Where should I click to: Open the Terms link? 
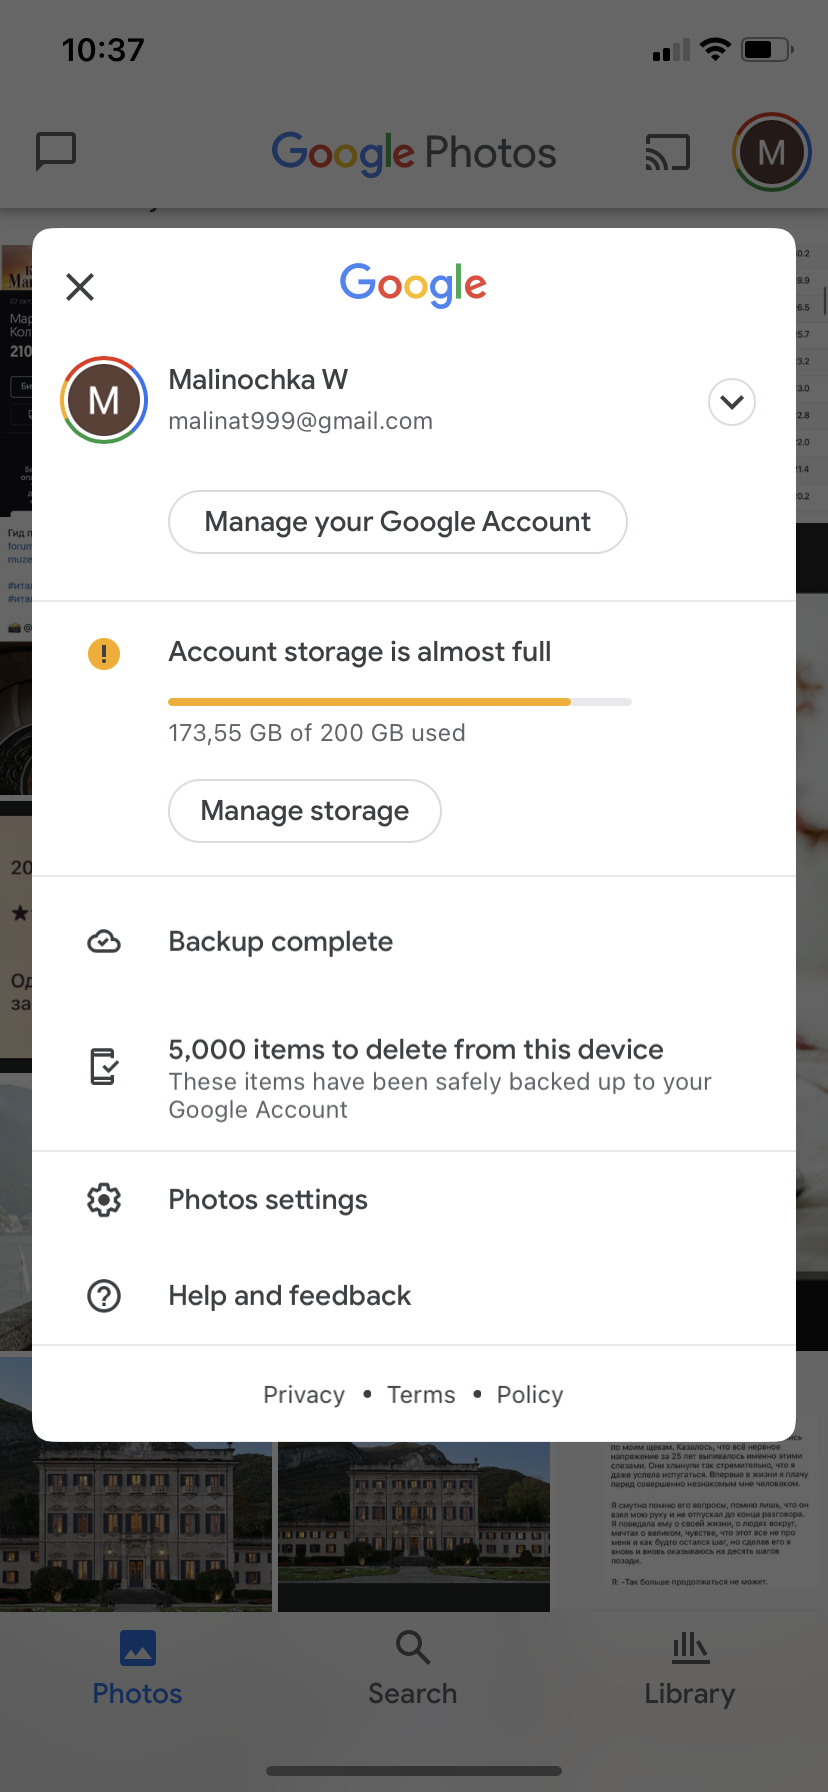[421, 1395]
